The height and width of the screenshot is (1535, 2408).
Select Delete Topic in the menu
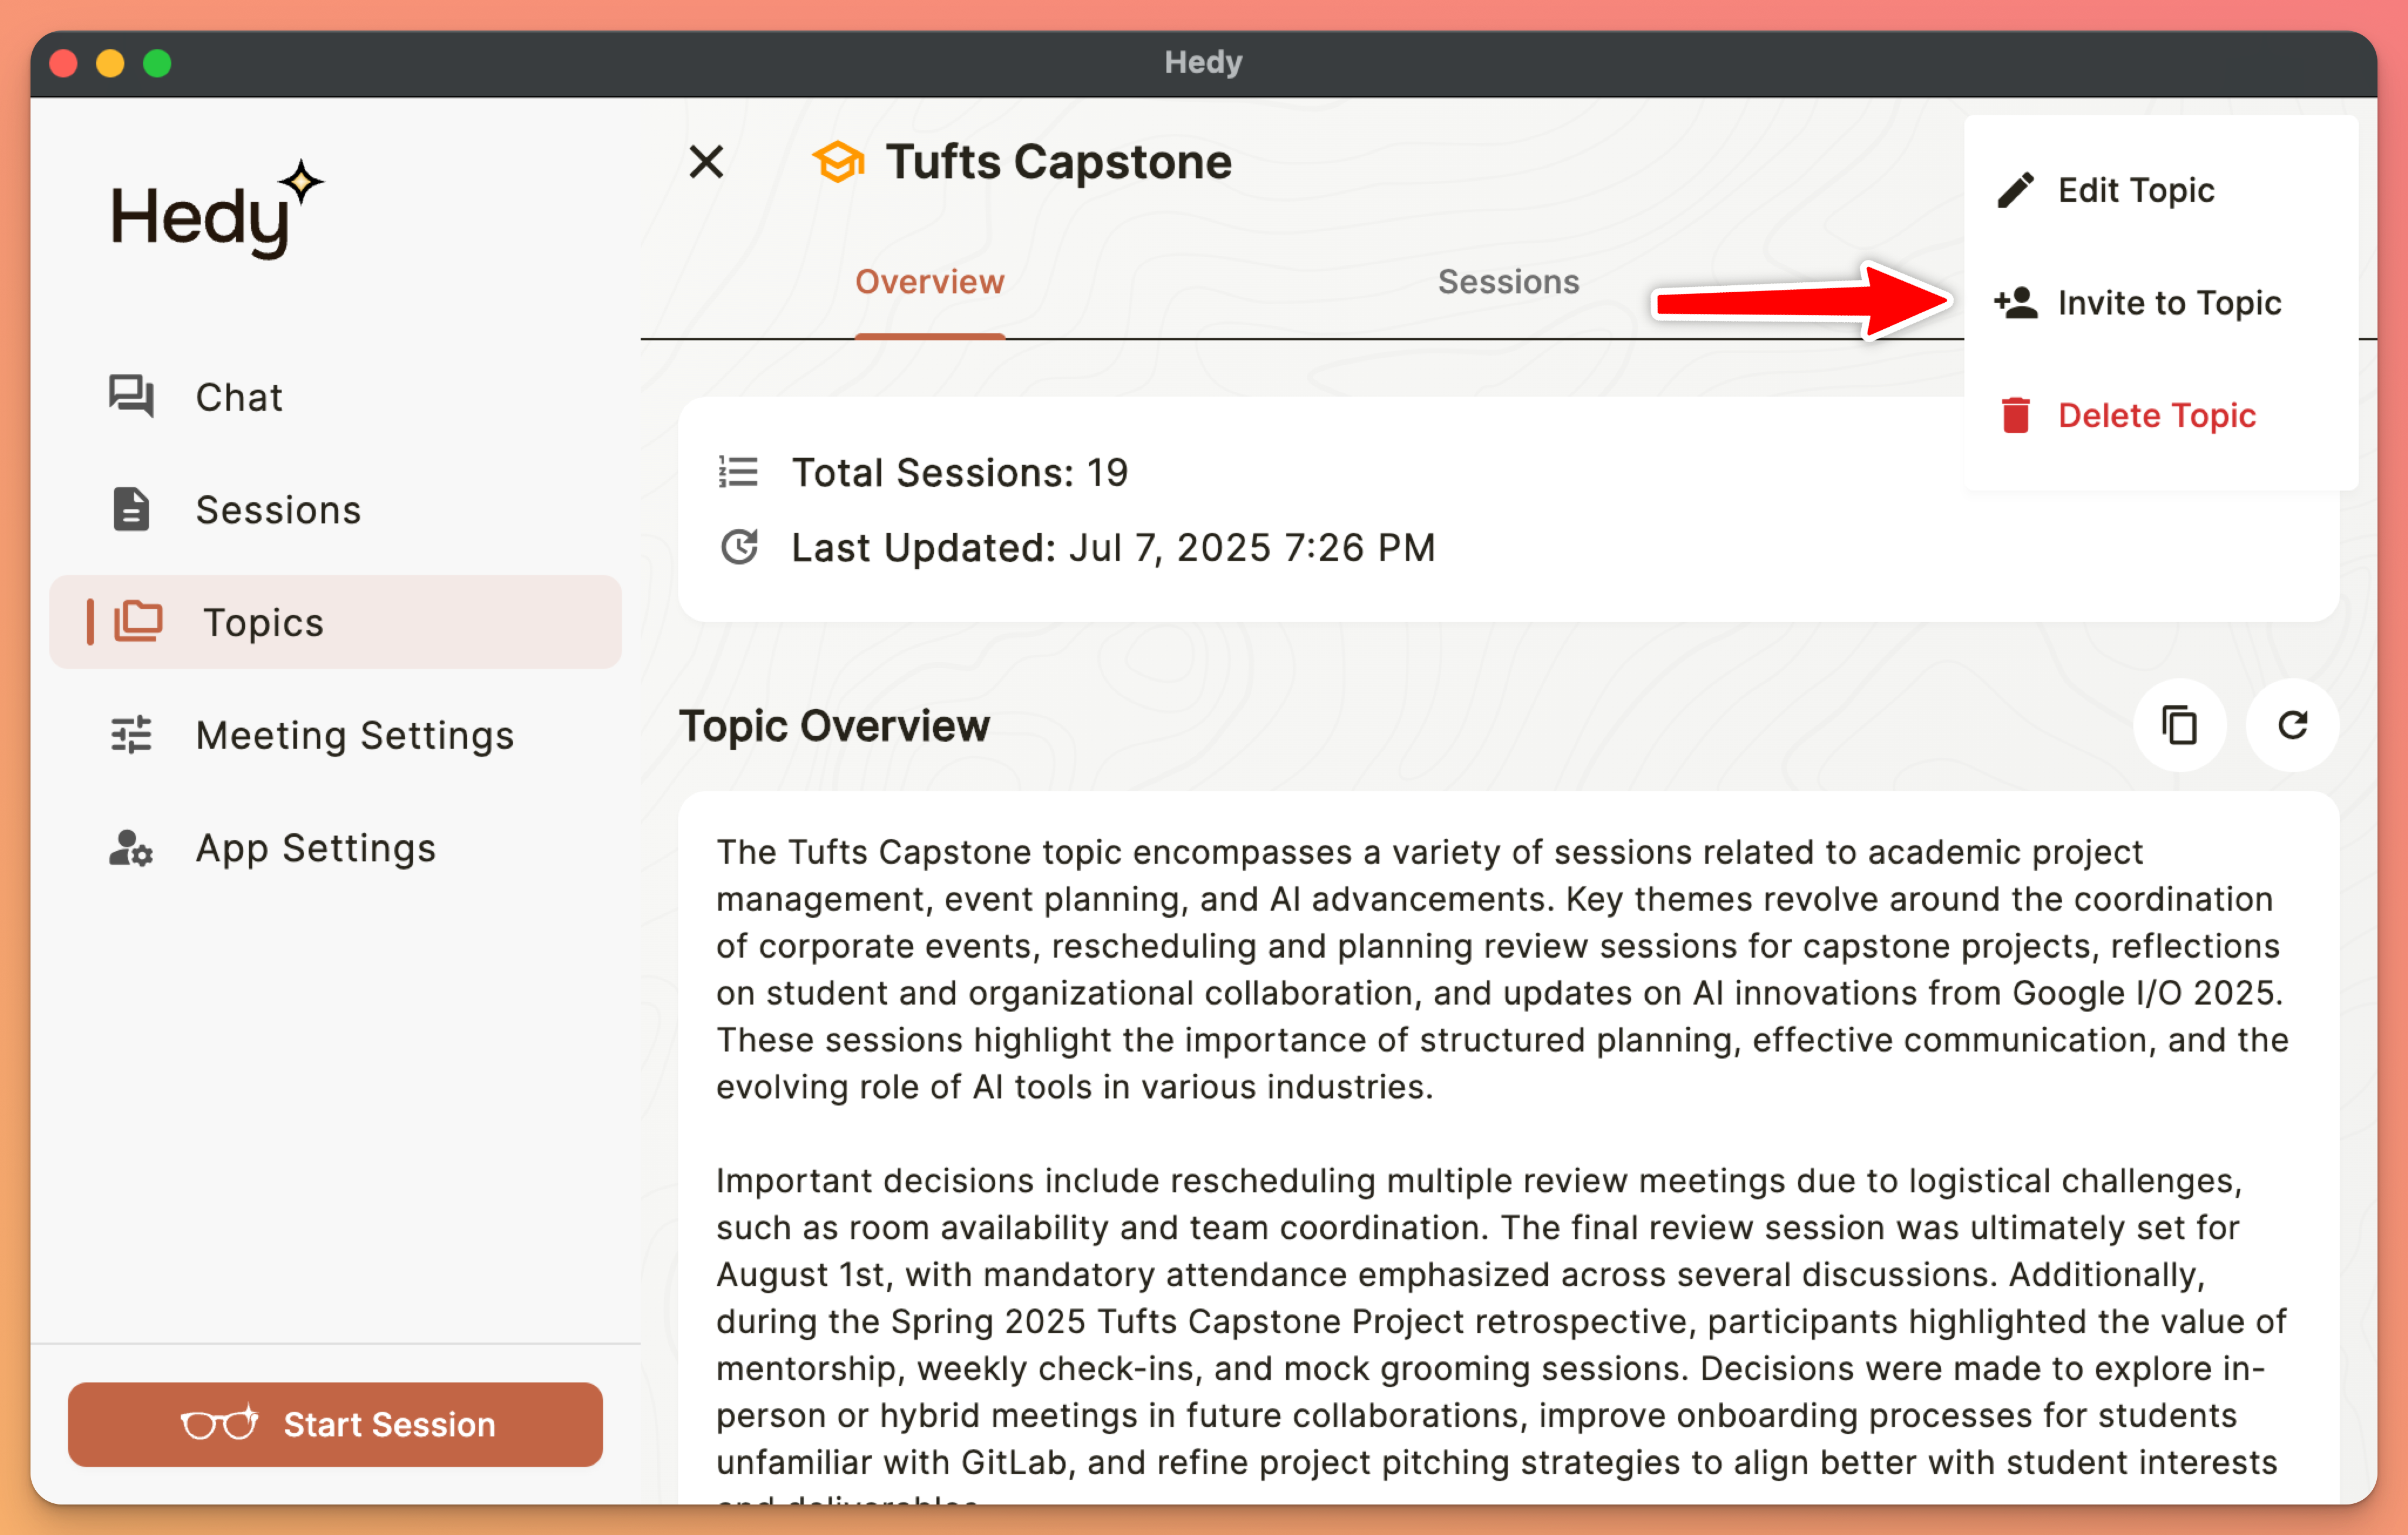2156,415
